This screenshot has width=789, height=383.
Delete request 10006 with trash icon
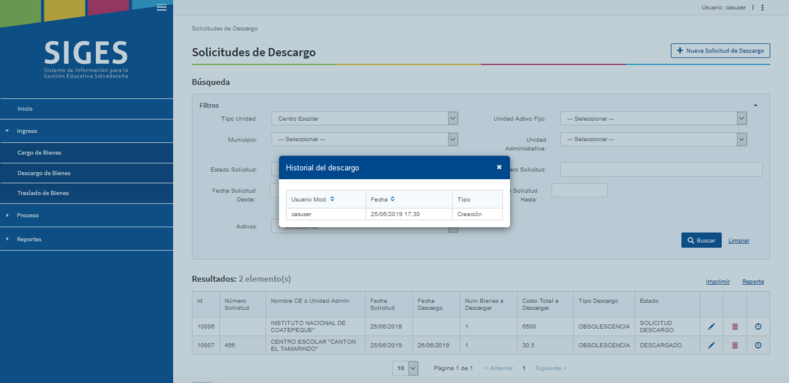(x=735, y=327)
